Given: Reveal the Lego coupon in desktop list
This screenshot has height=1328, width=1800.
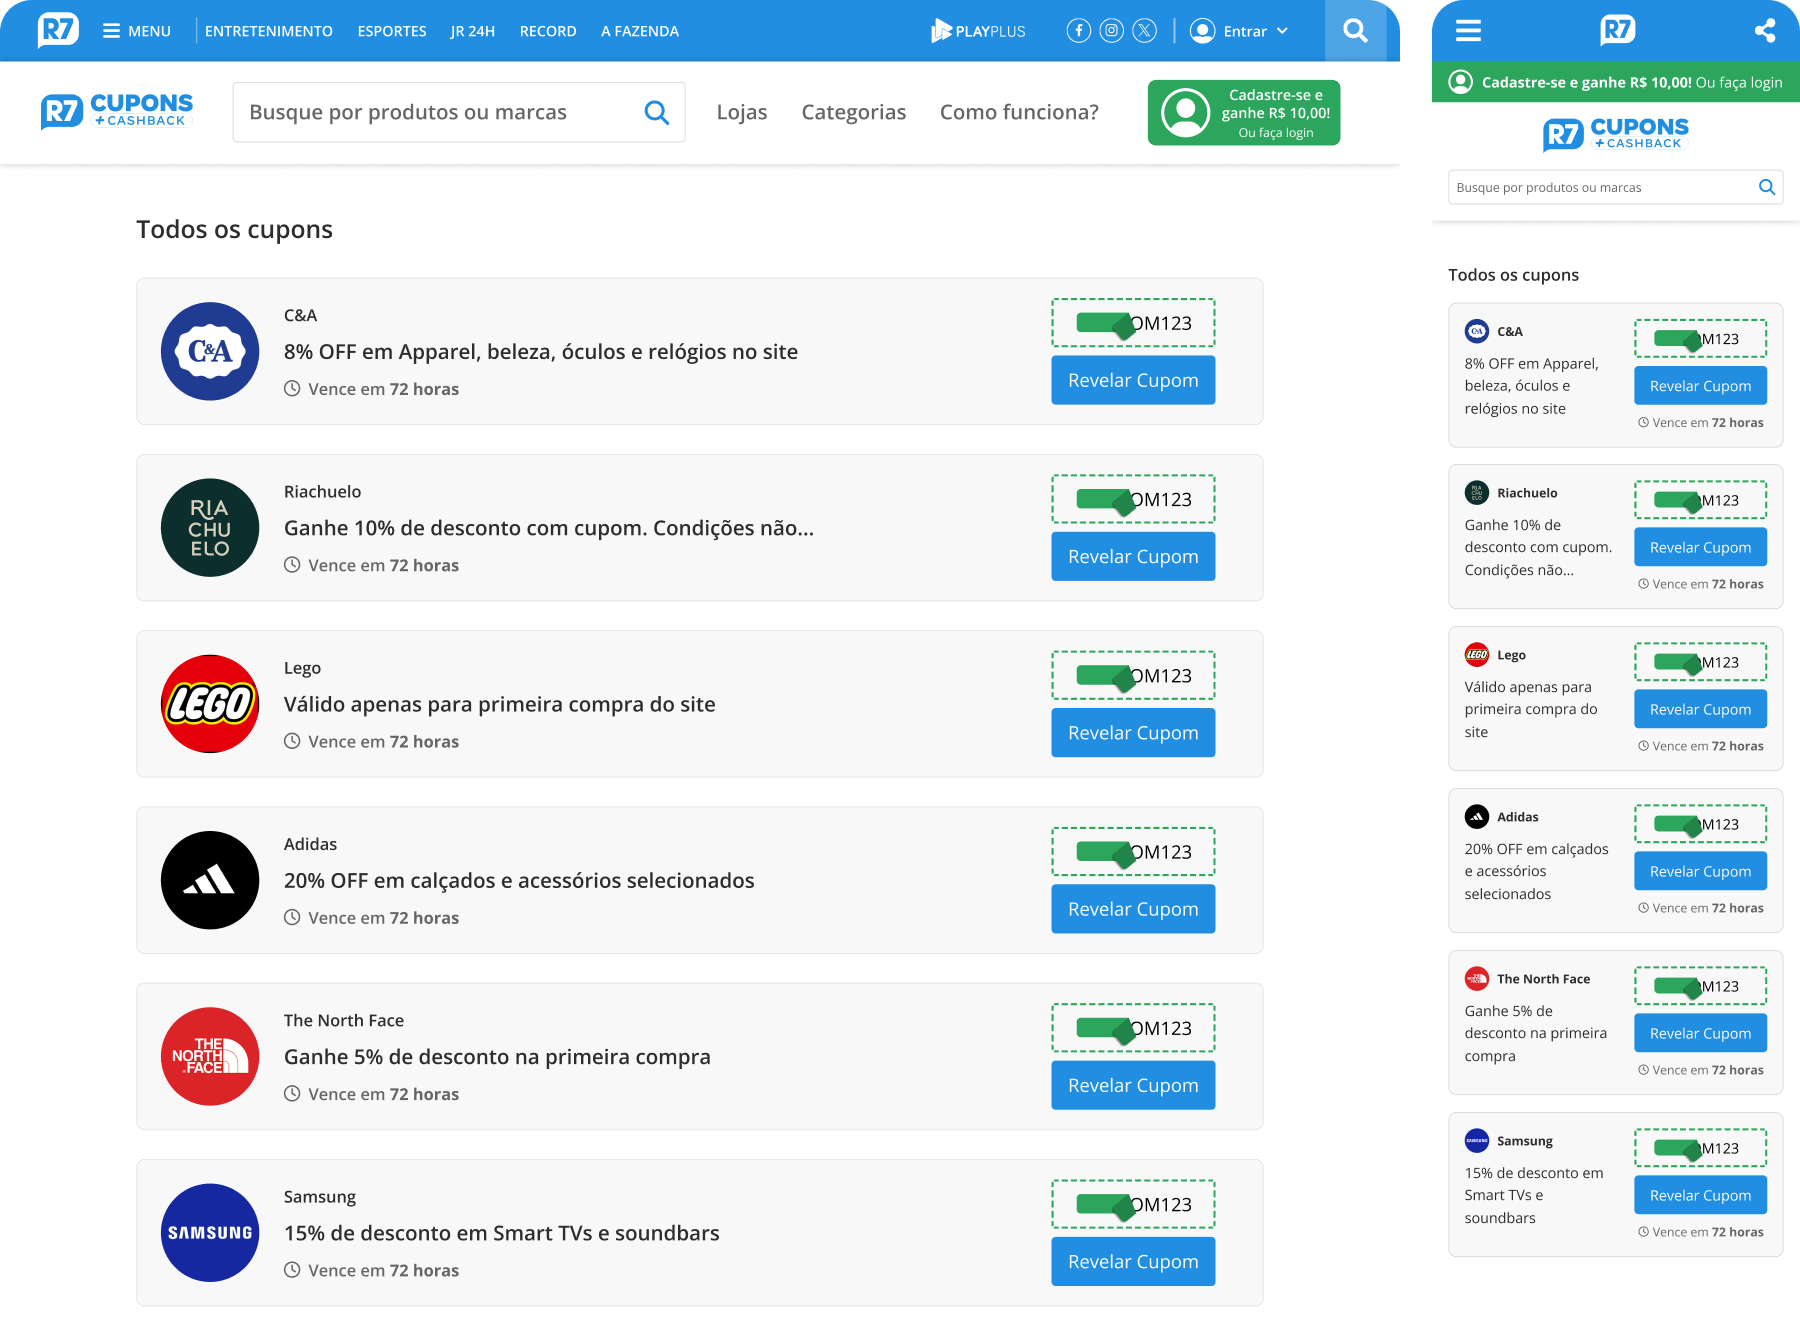Looking at the screenshot, I should pos(1133,733).
